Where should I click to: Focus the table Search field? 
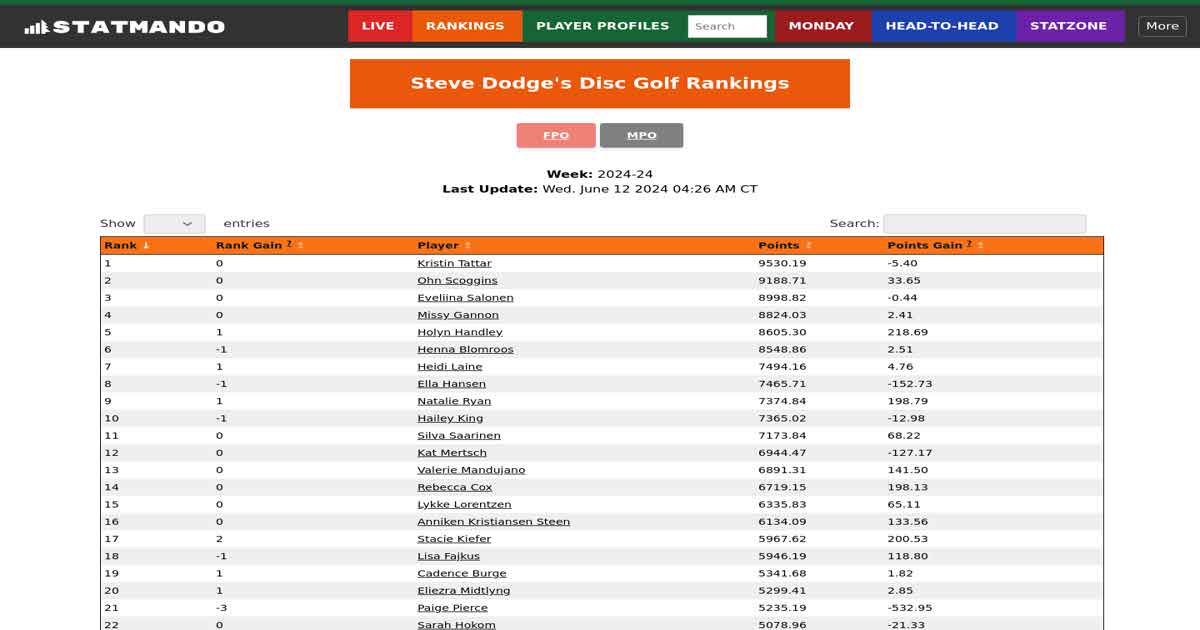984,224
